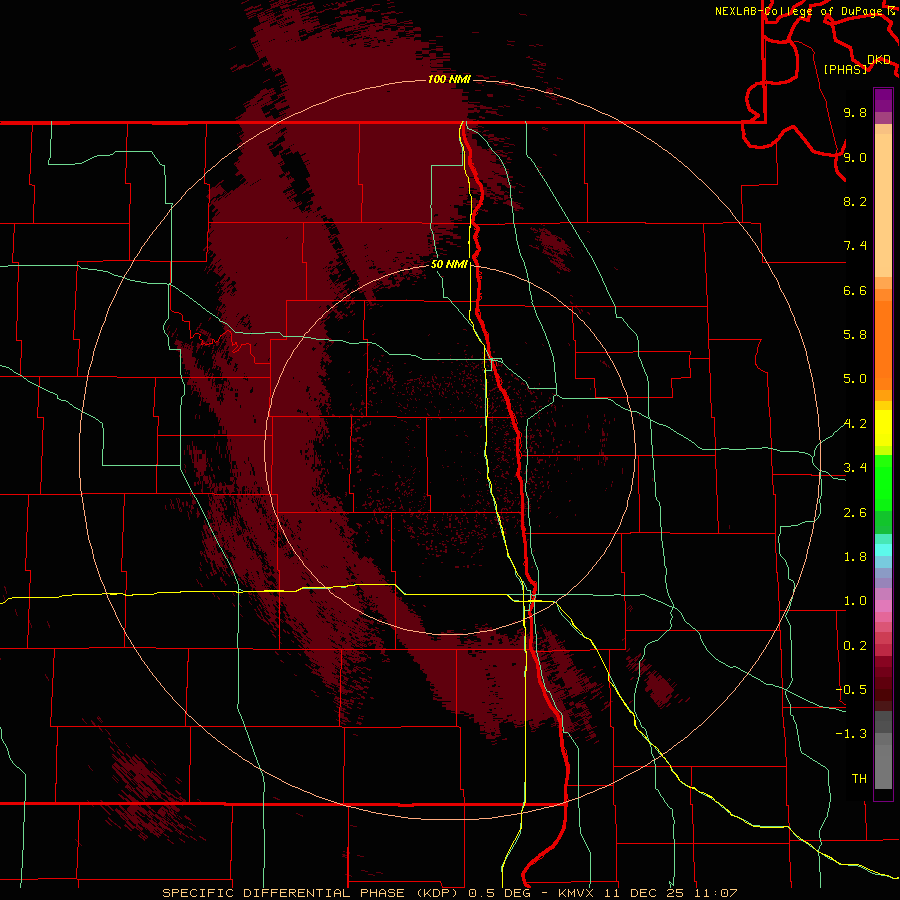Click the 0.5 DEG elevation text
This screenshot has height=900, width=900.
[x=499, y=893]
